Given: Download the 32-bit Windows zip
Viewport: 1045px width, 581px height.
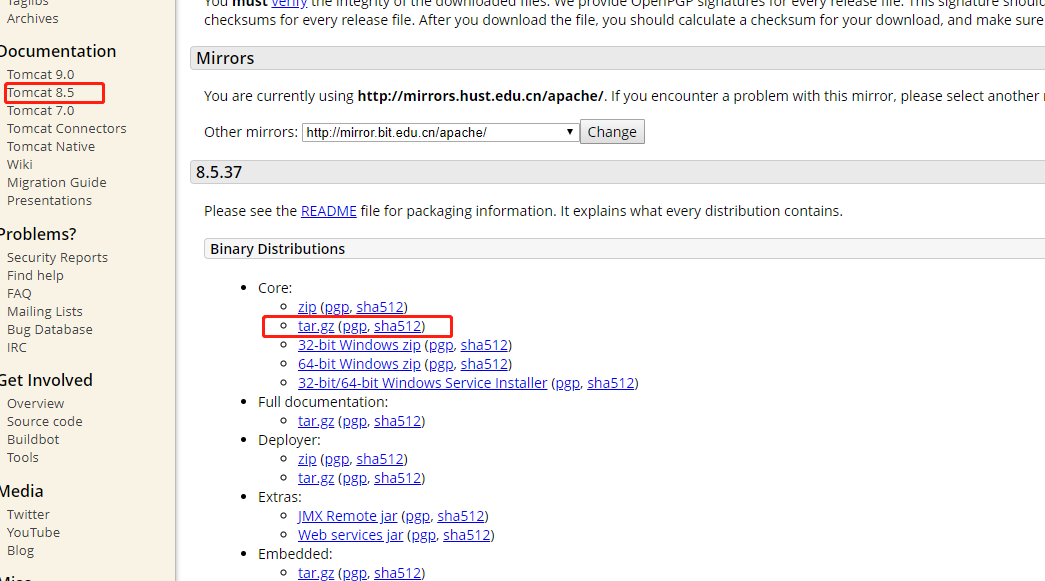Looking at the screenshot, I should point(359,345).
